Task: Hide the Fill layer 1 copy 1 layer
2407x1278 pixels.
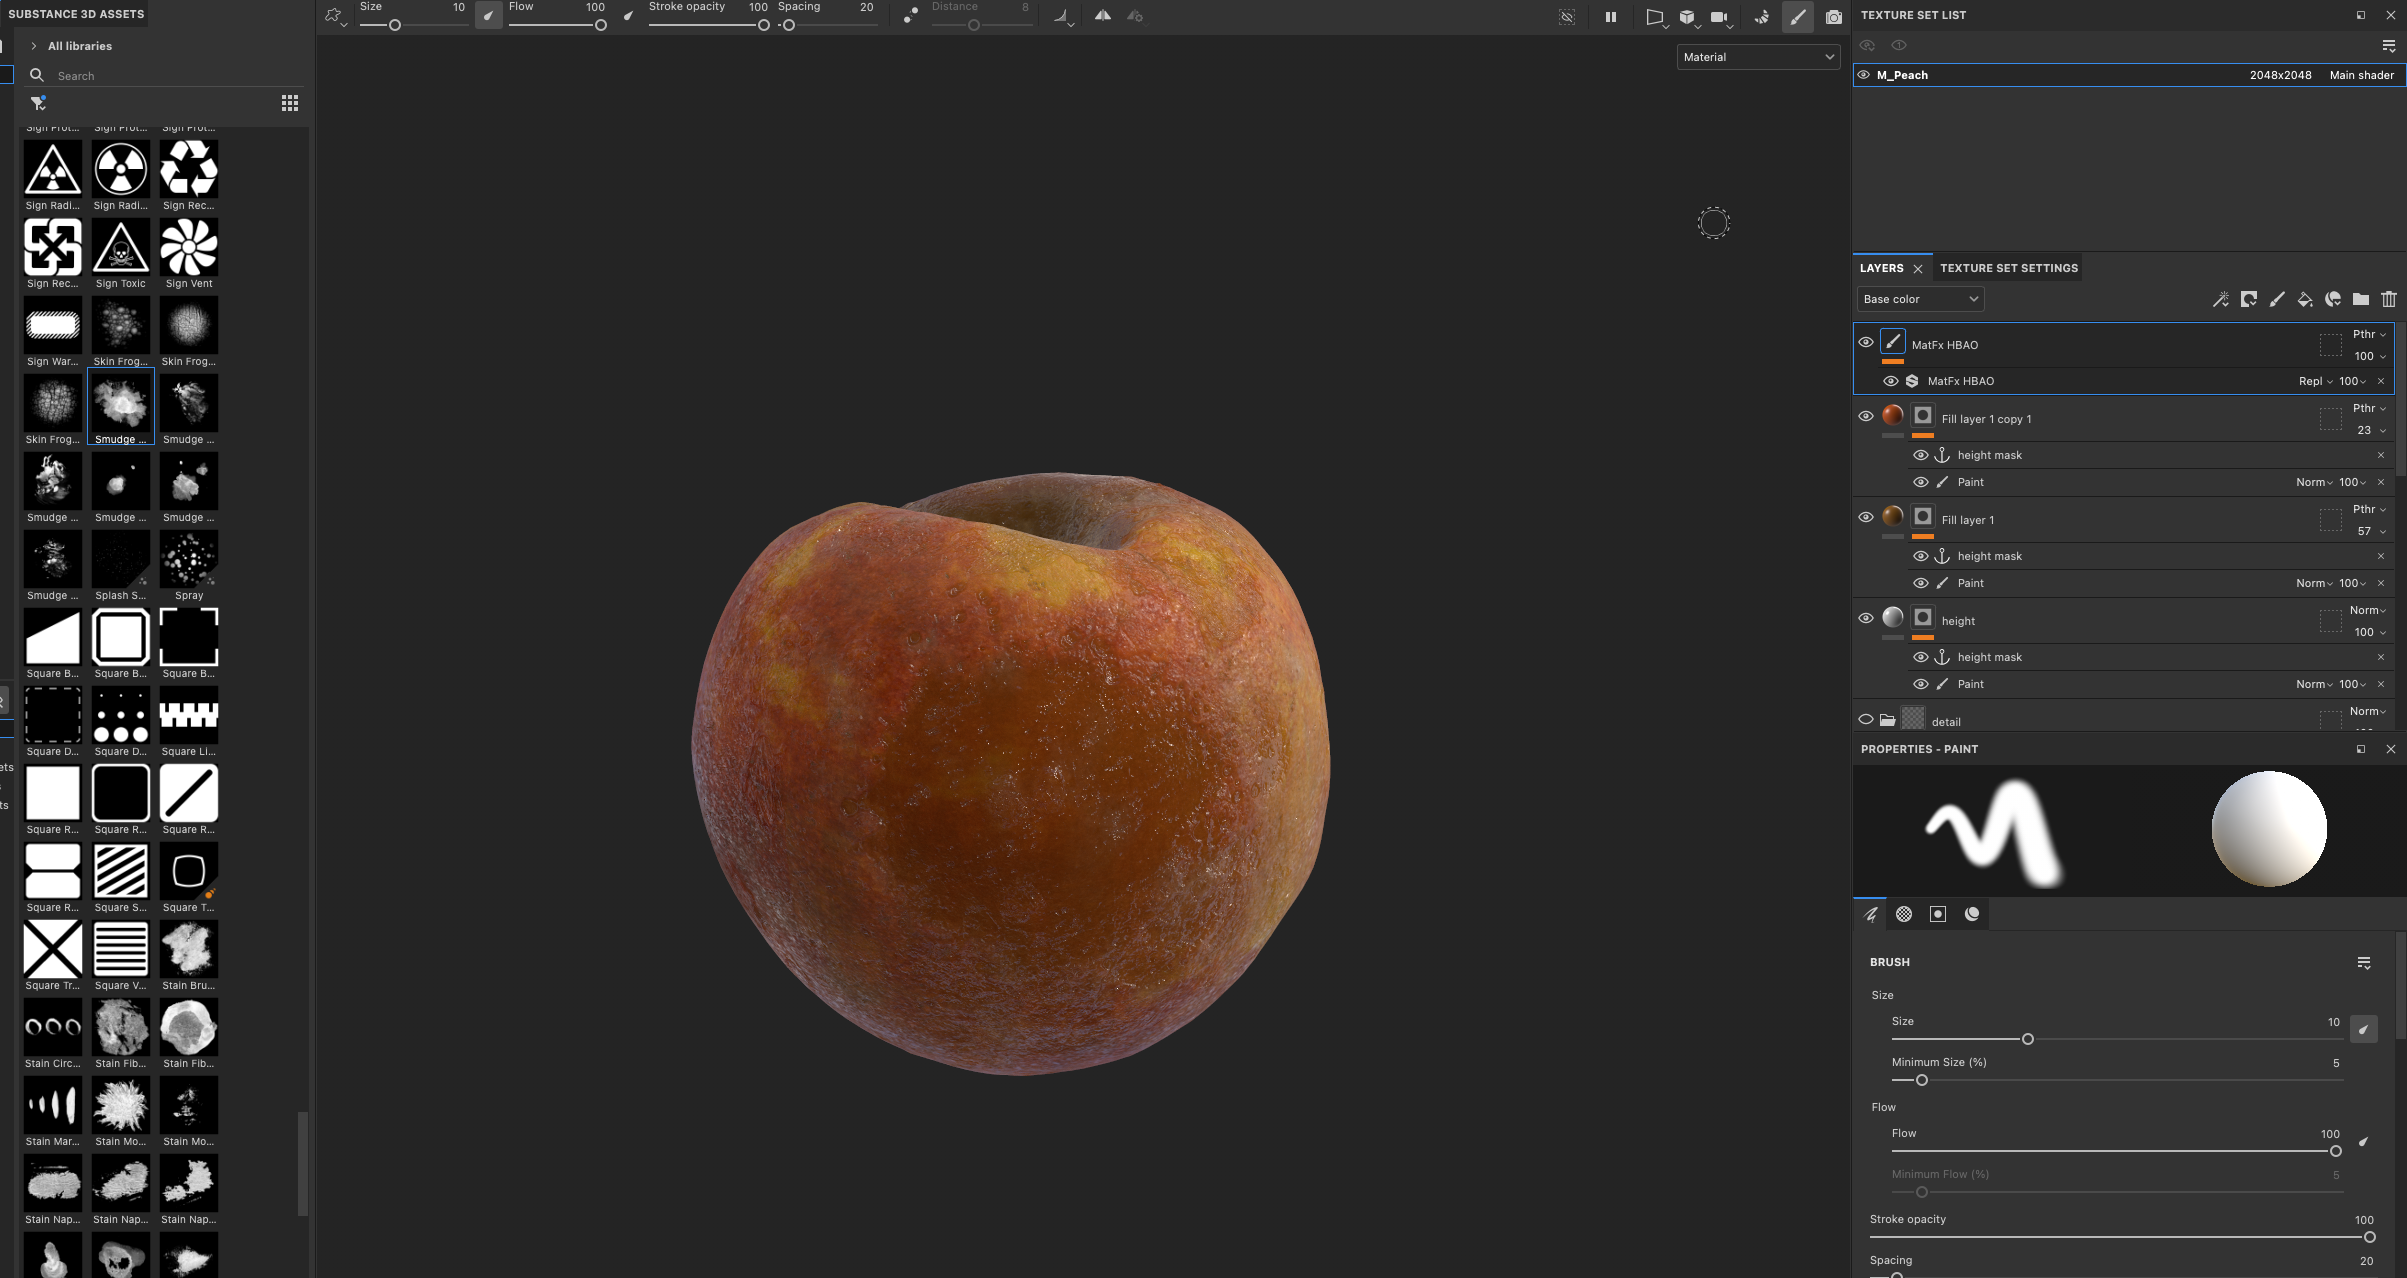Action: click(1866, 417)
